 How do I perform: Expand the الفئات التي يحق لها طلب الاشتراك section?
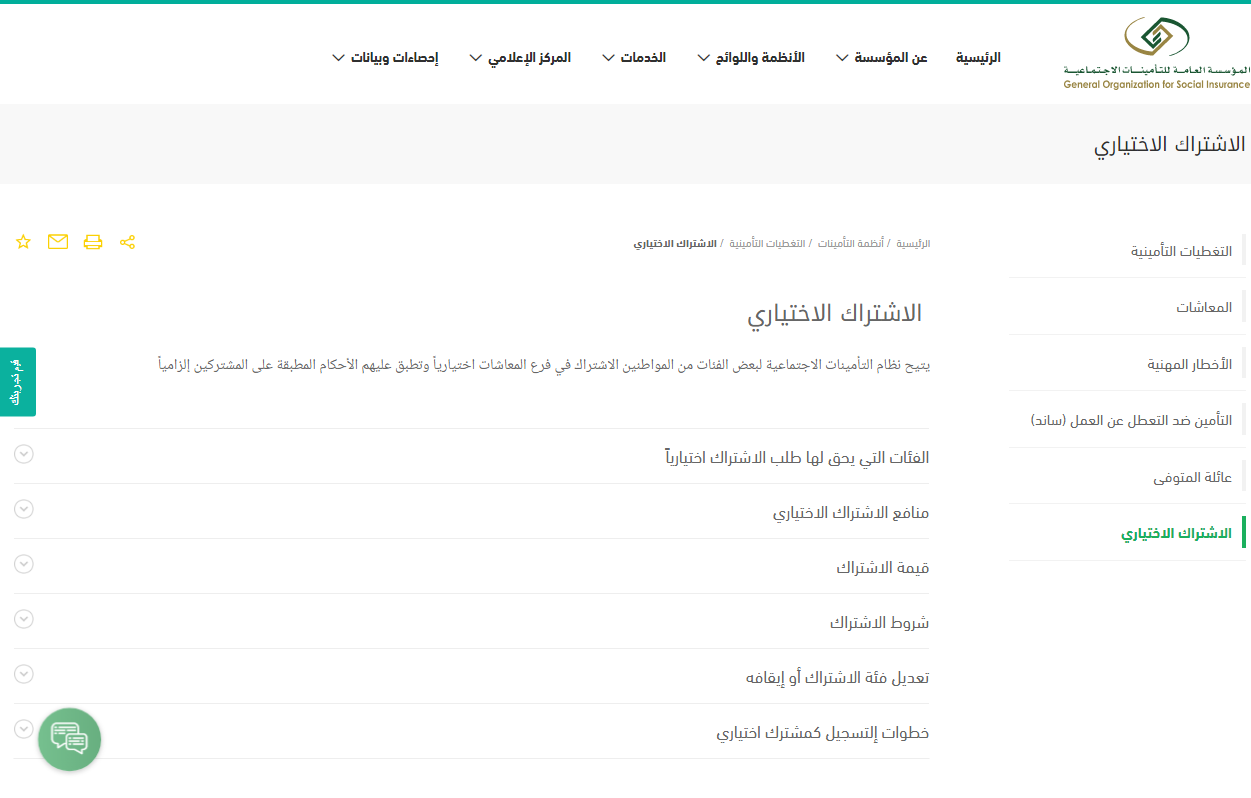tap(796, 457)
